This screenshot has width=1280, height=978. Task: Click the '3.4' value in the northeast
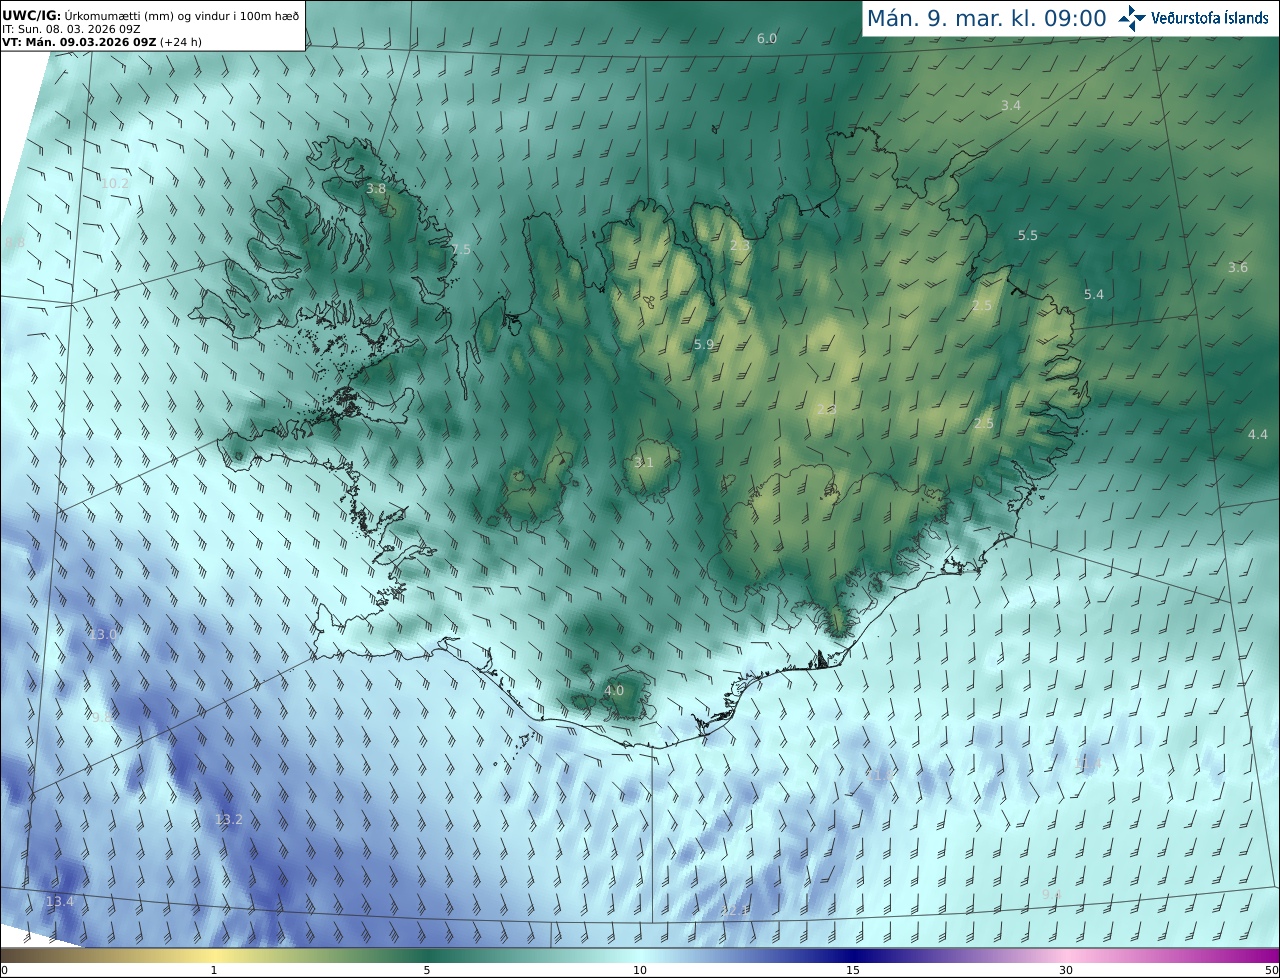point(1011,105)
